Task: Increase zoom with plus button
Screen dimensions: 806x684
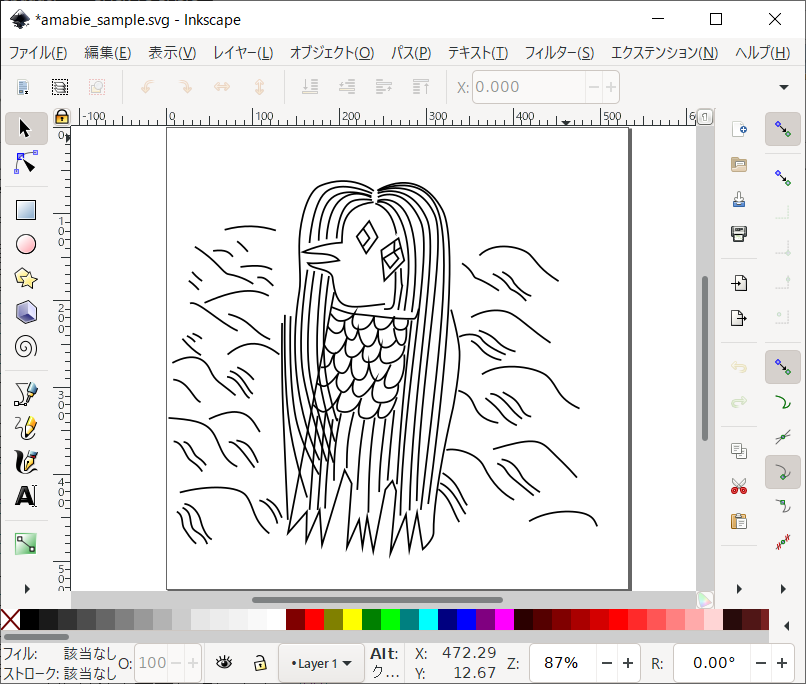Action: pos(628,663)
